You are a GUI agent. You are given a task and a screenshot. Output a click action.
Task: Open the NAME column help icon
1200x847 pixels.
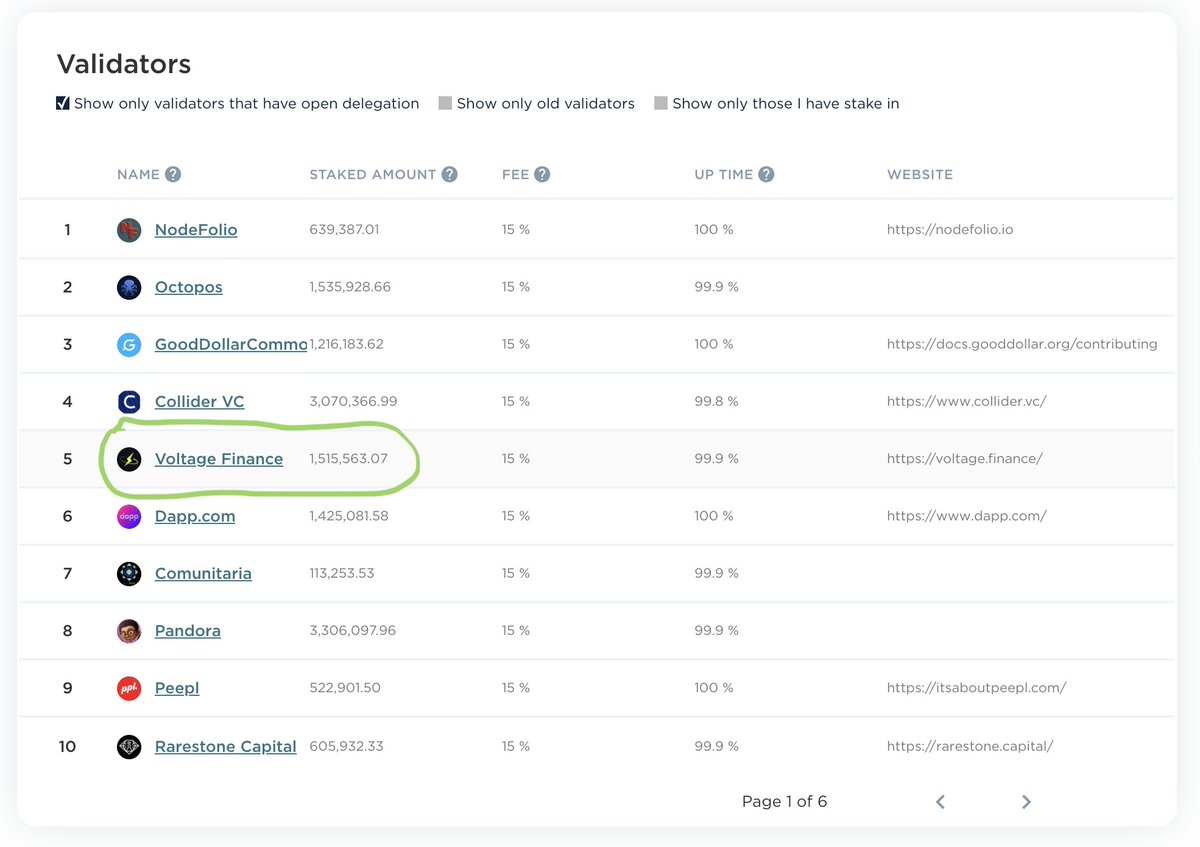click(173, 174)
